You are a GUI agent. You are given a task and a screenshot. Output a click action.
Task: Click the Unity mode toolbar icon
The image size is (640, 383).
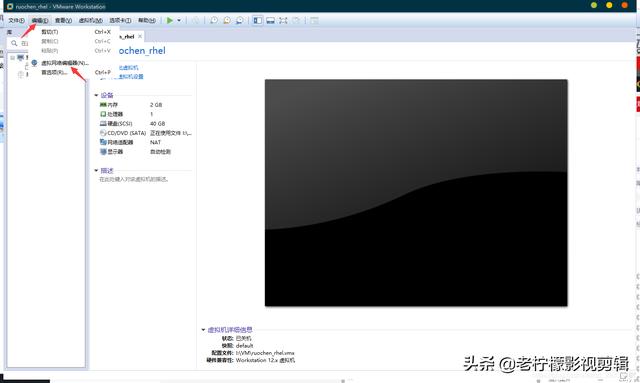[x=296, y=20]
